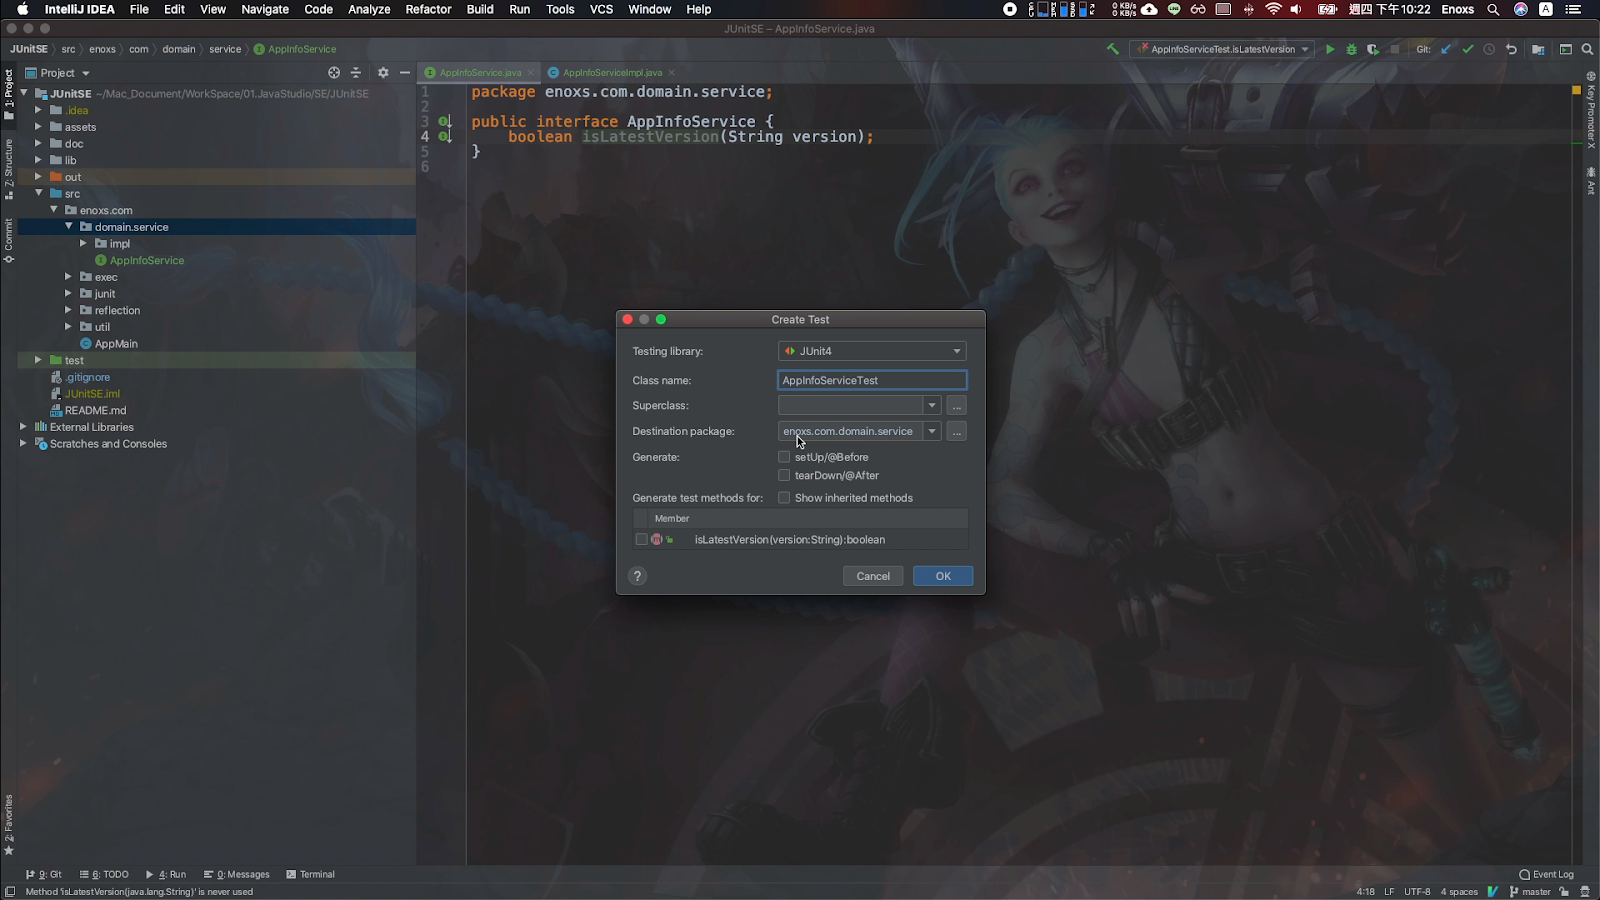Click the Superclass combo box field
The width and height of the screenshot is (1600, 900).
(x=850, y=406)
